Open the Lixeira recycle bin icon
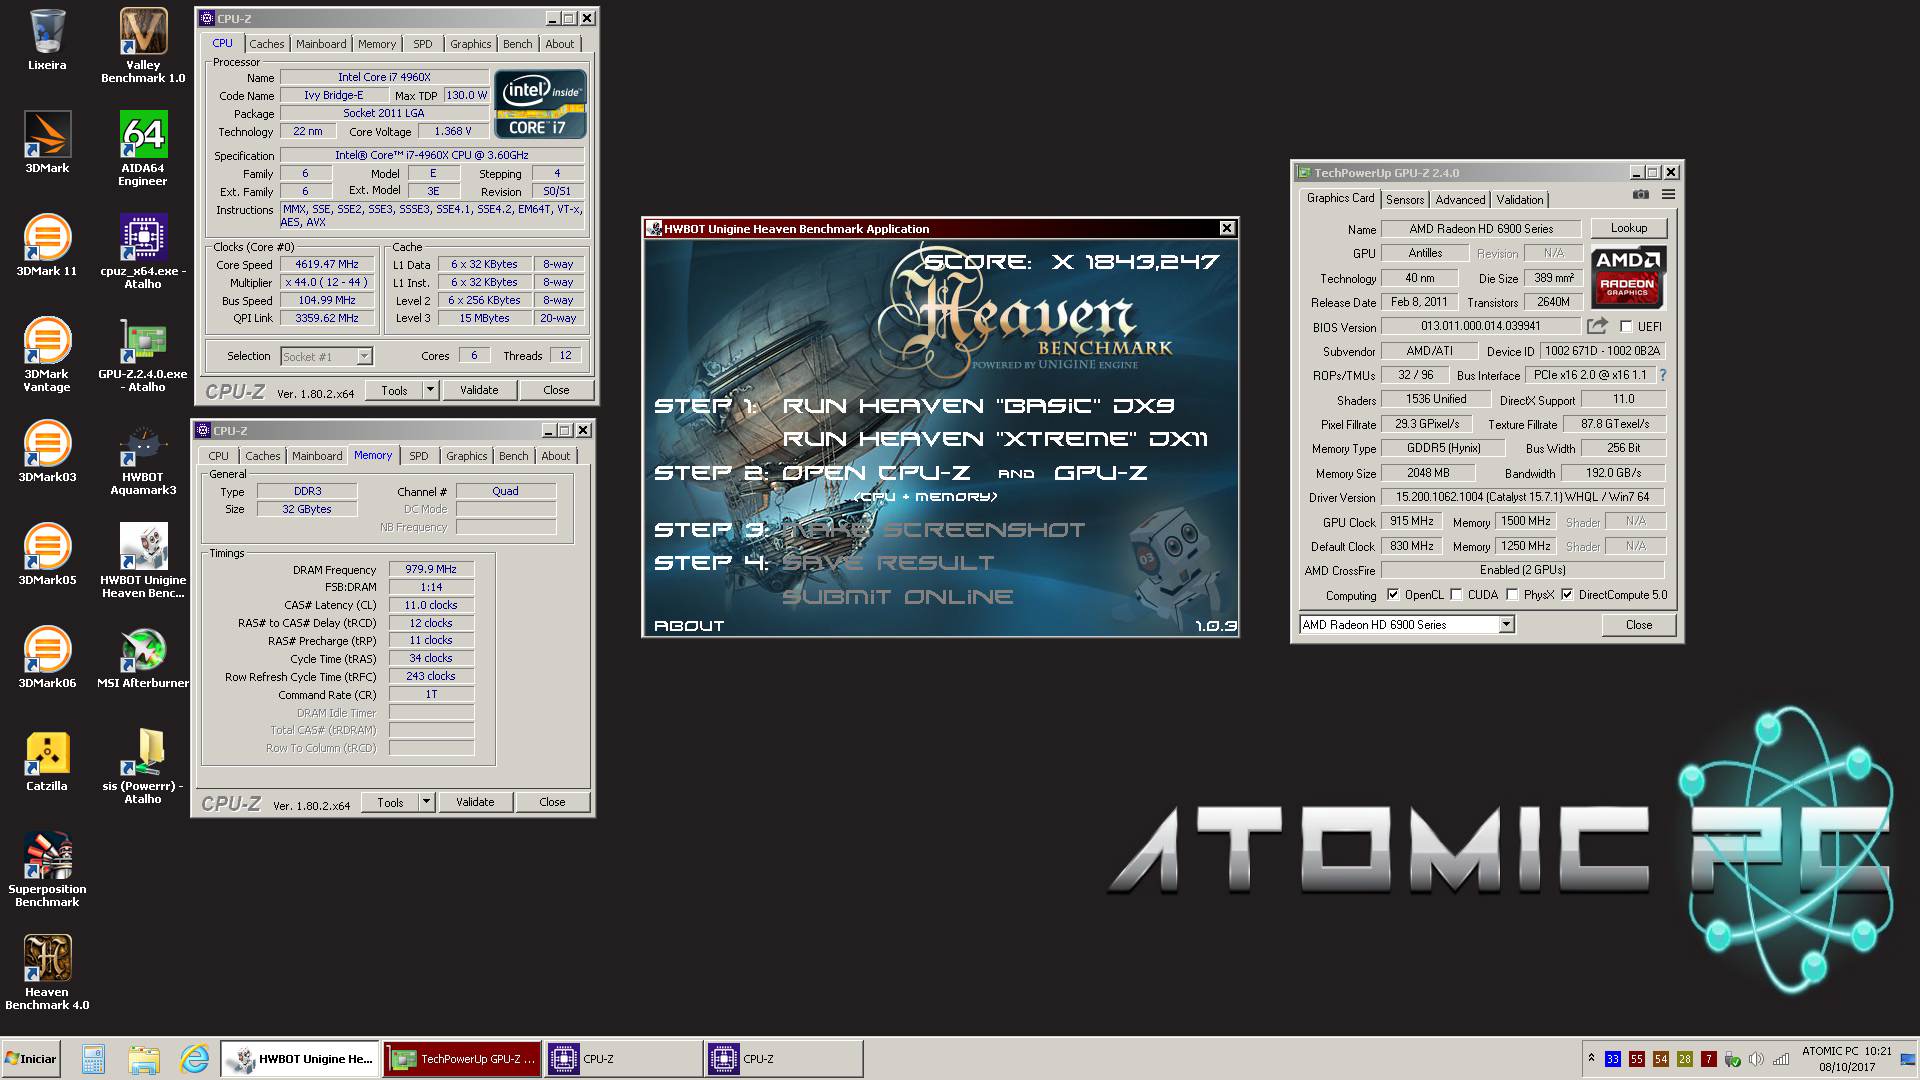 pos(47,40)
